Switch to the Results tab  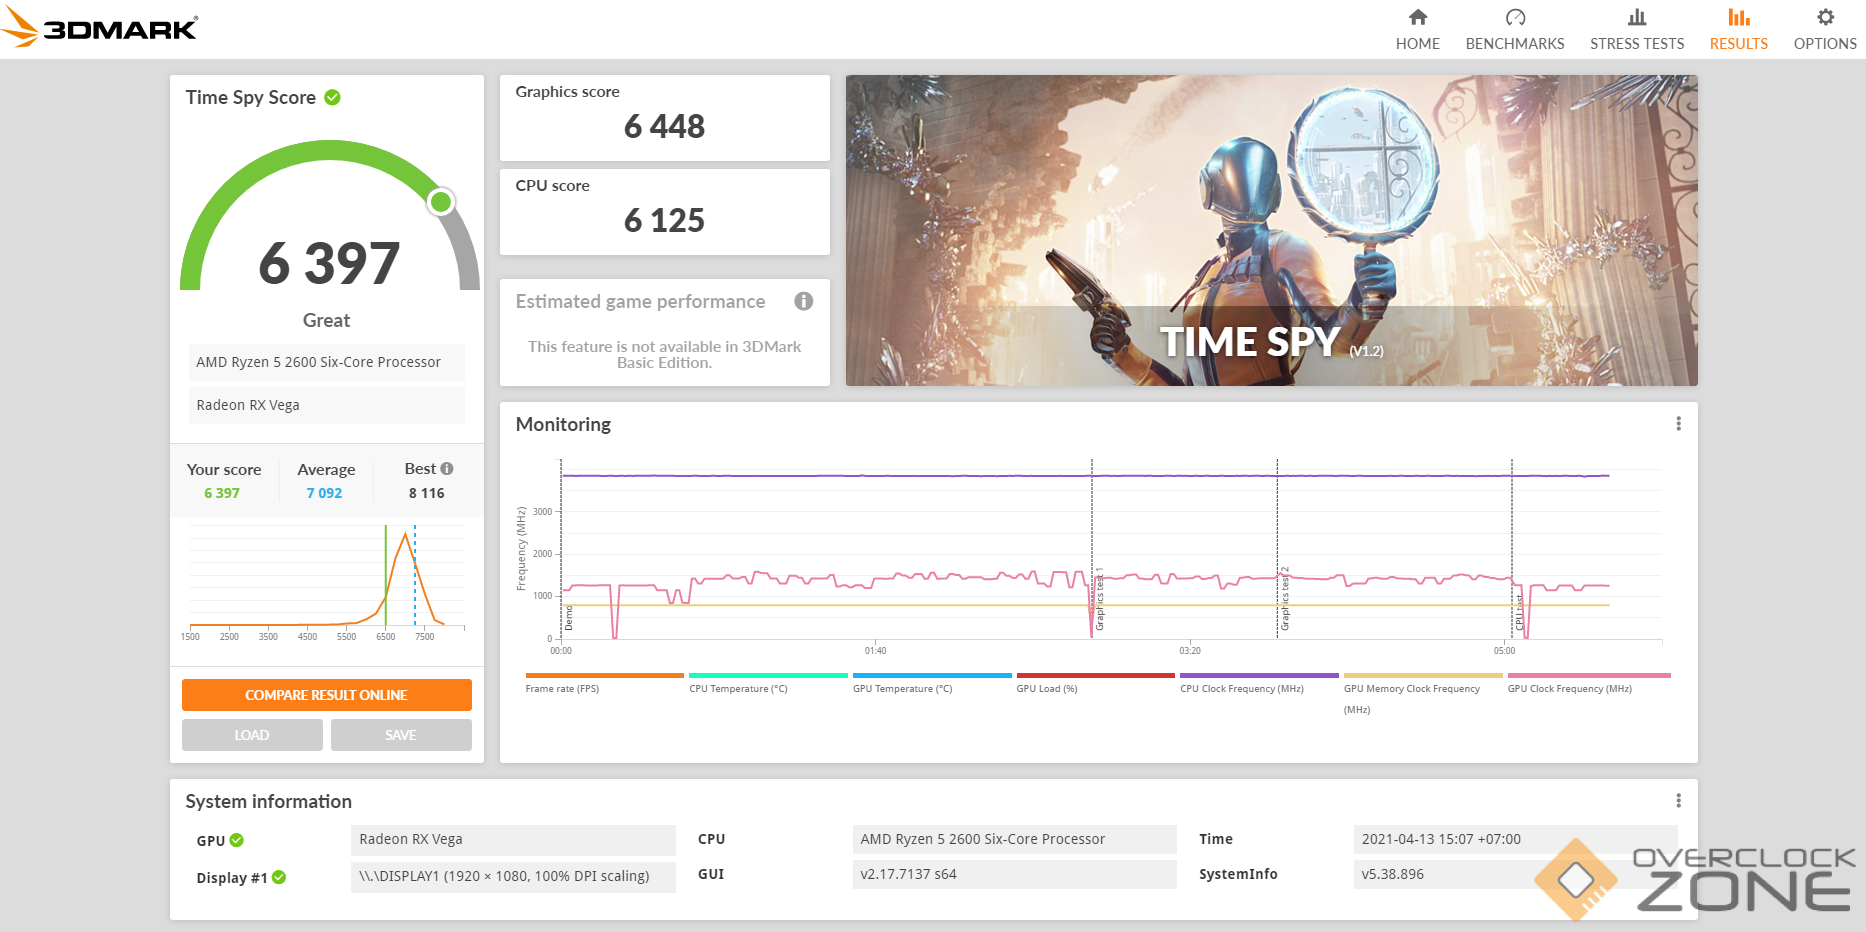coord(1738,30)
